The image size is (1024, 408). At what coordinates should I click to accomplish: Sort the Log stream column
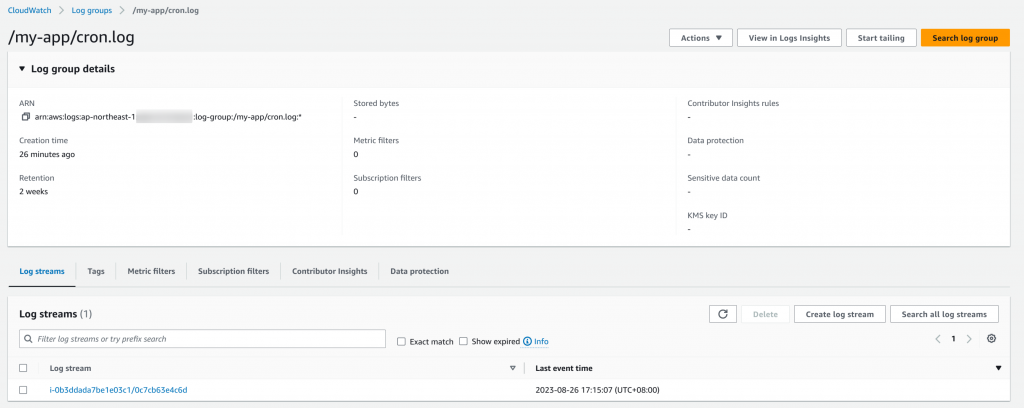pos(512,368)
